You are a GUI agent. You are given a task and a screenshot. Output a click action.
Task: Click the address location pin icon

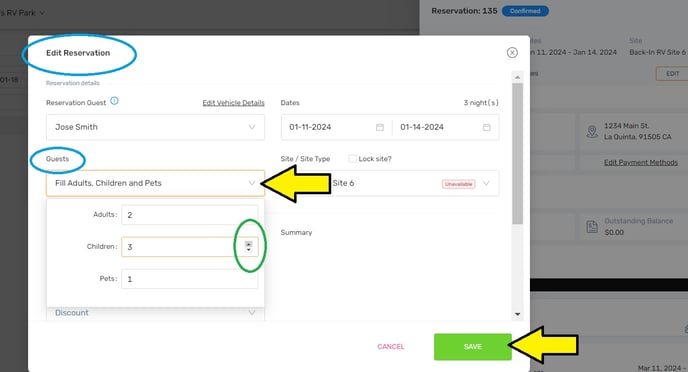(592, 131)
